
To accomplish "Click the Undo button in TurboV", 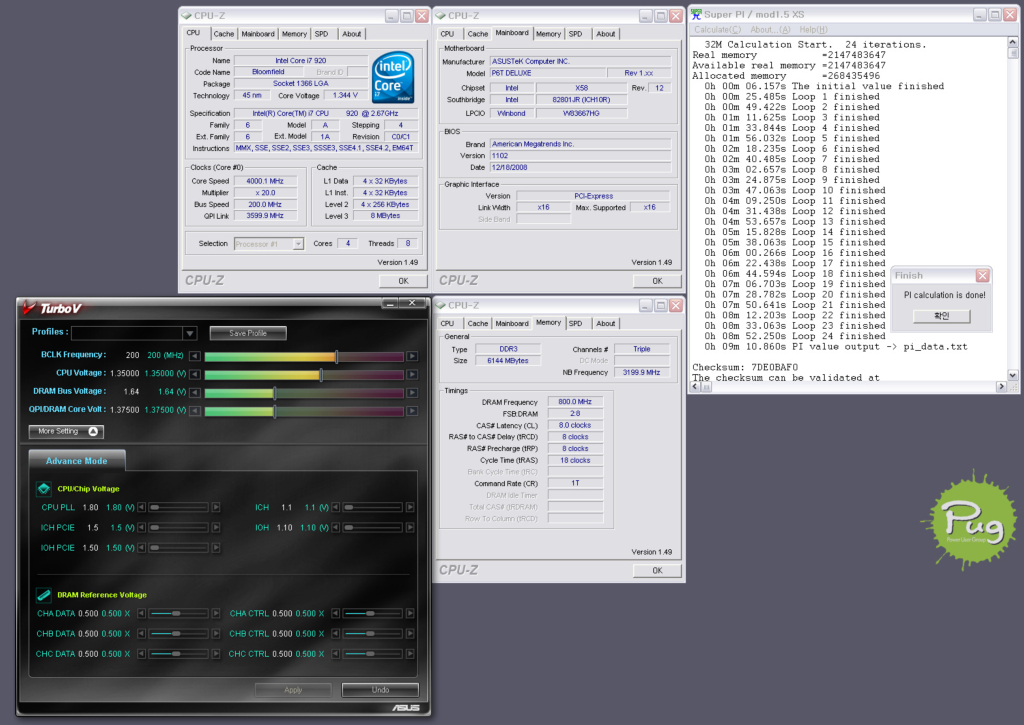I will point(380,690).
